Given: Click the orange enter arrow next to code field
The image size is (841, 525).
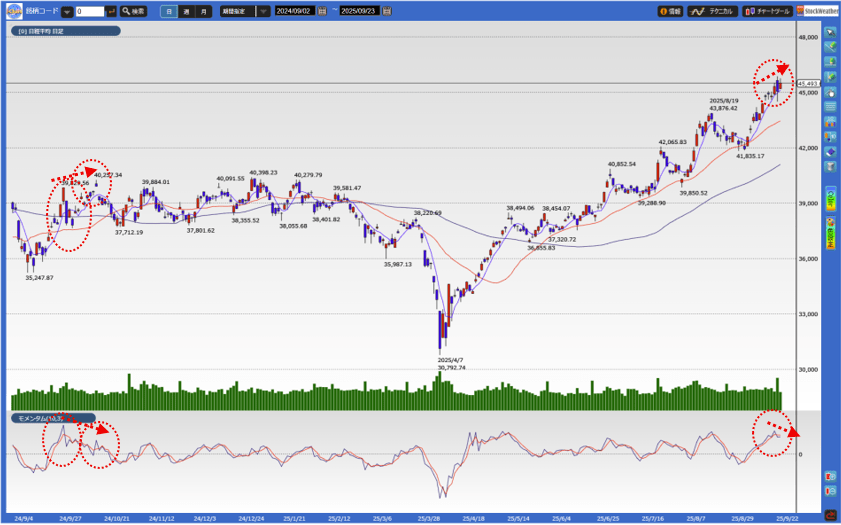Looking at the screenshot, I should [111, 11].
